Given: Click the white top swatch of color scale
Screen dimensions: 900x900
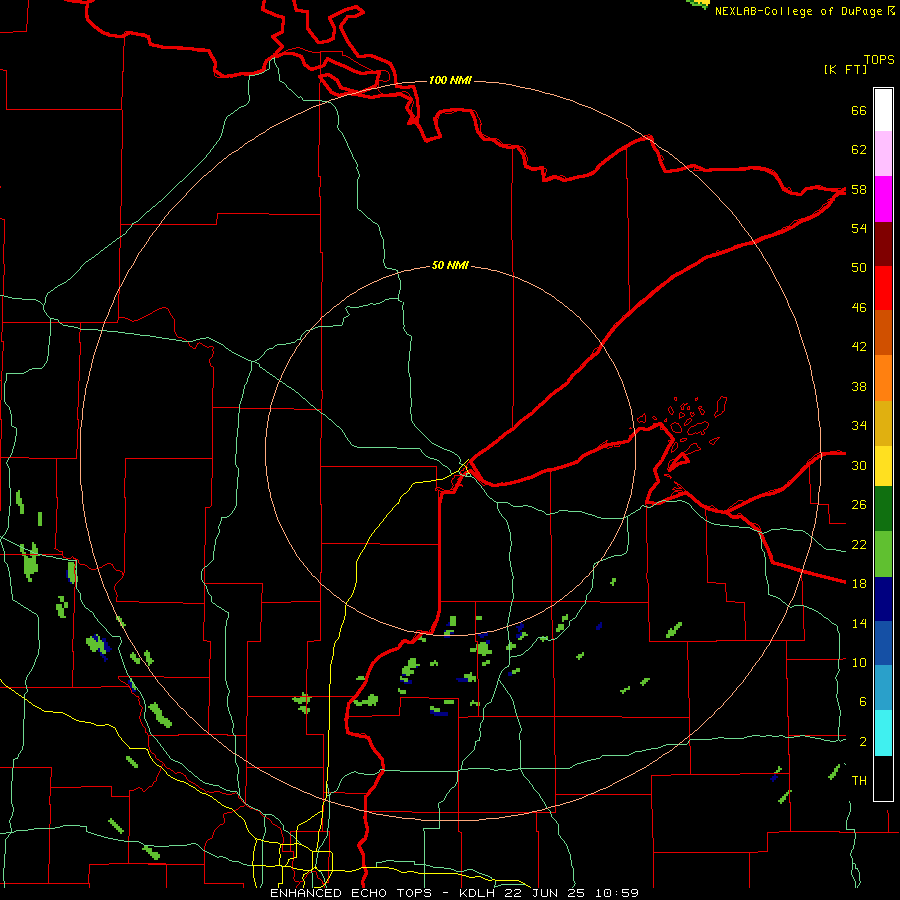Looking at the screenshot, I should (883, 110).
